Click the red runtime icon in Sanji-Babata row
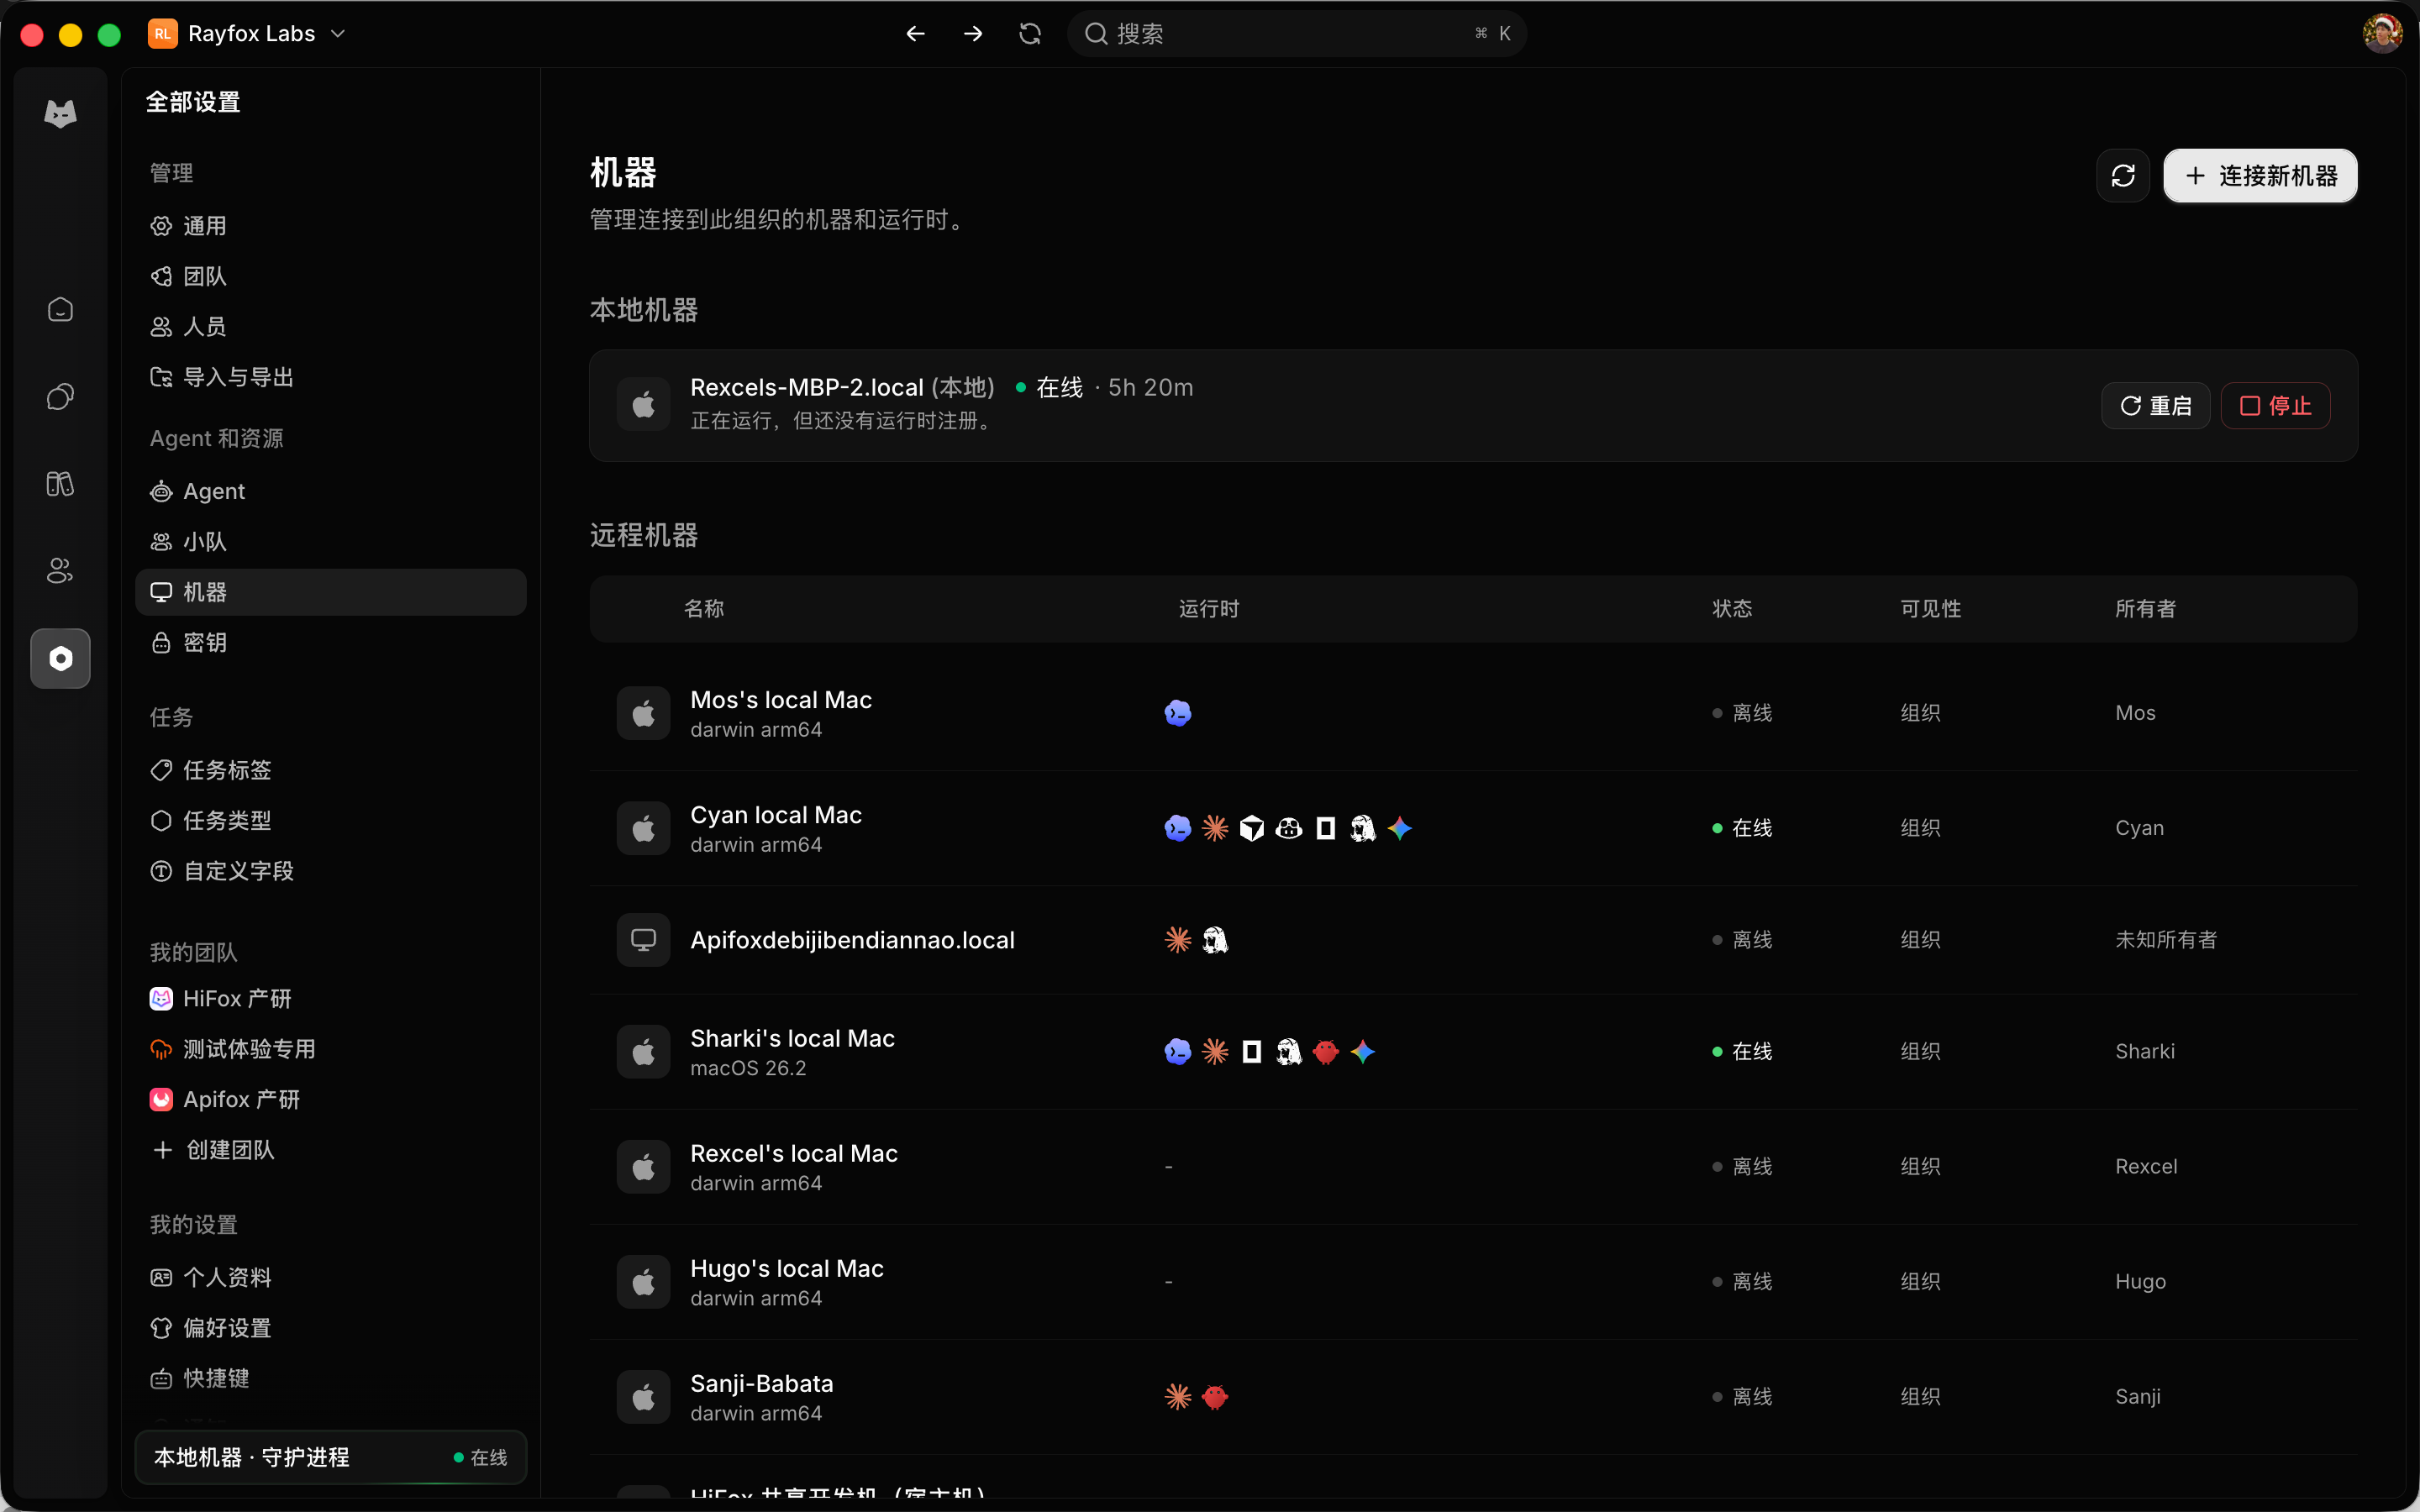The height and width of the screenshot is (1512, 2420). 1215,1397
